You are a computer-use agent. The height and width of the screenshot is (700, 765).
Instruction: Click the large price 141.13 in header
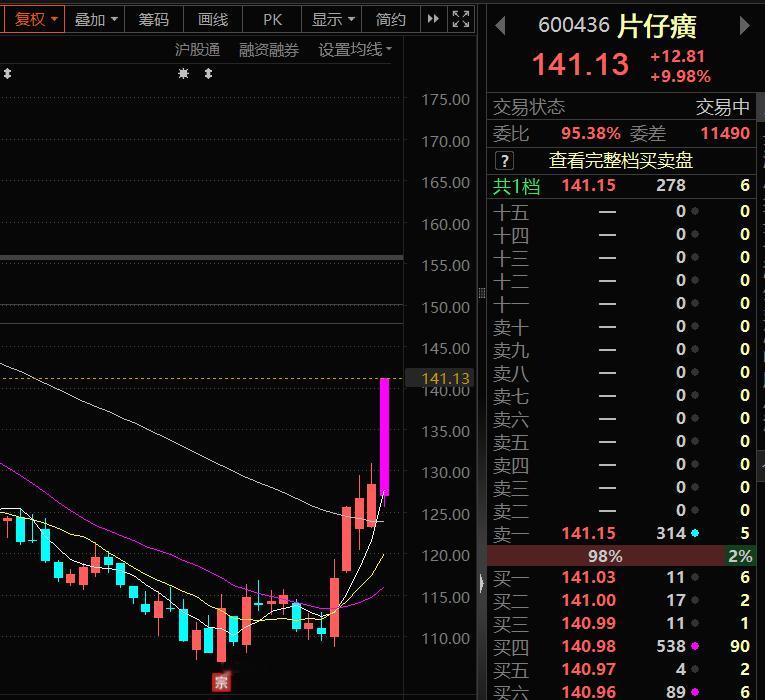[581, 64]
